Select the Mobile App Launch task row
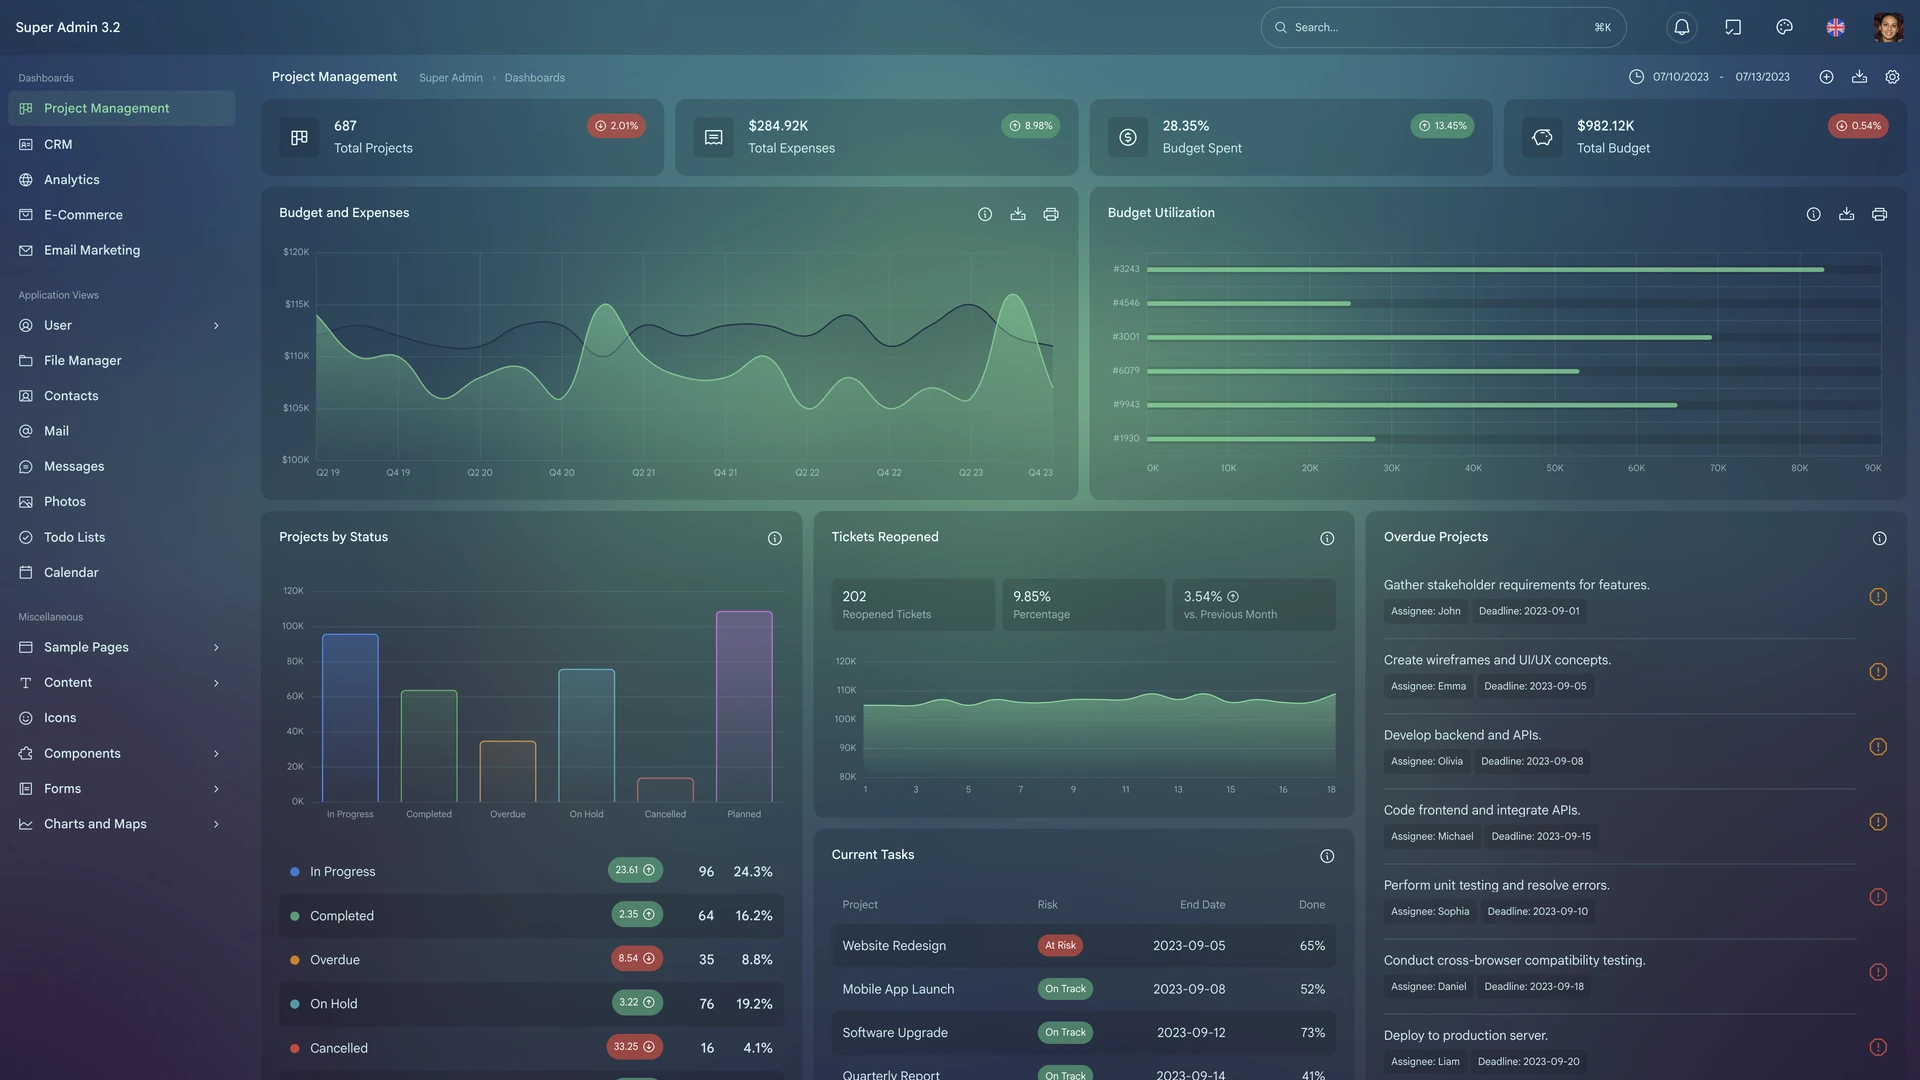Image resolution: width=1920 pixels, height=1080 pixels. (x=1083, y=989)
